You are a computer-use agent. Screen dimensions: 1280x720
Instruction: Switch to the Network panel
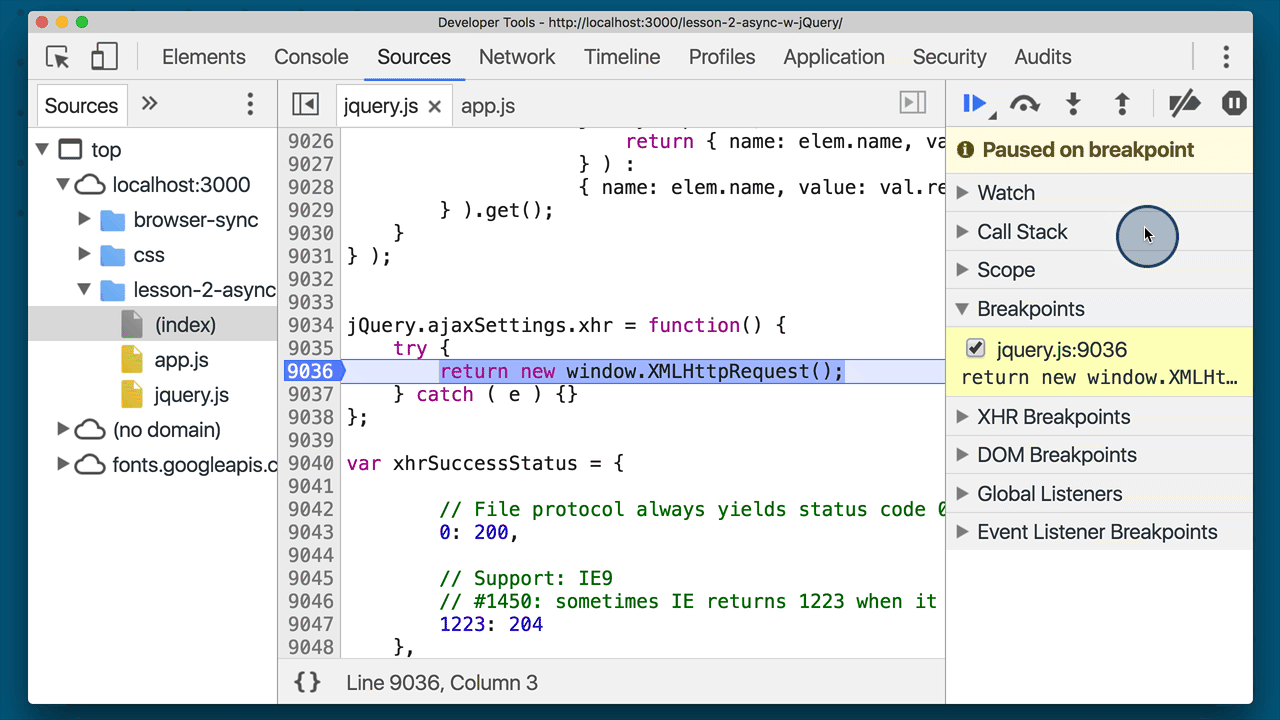click(x=517, y=57)
